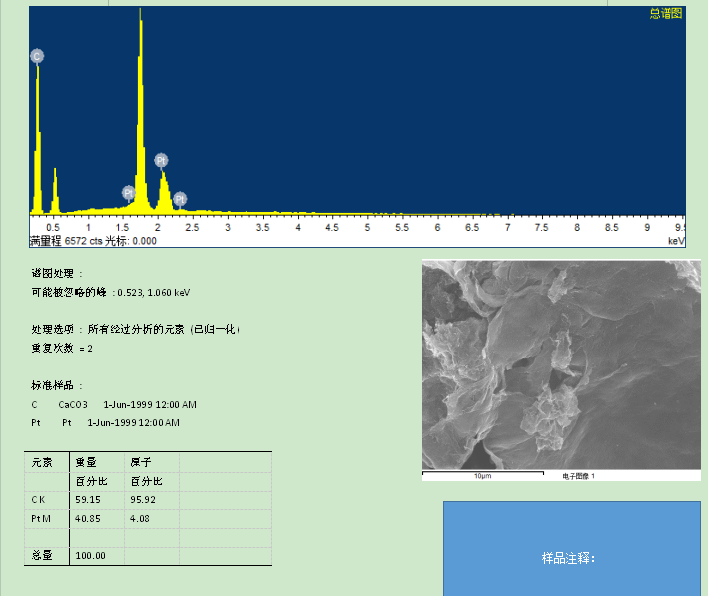The height and width of the screenshot is (596, 708).
Task: Select the 电子图像 1 caption
Action: point(579,476)
